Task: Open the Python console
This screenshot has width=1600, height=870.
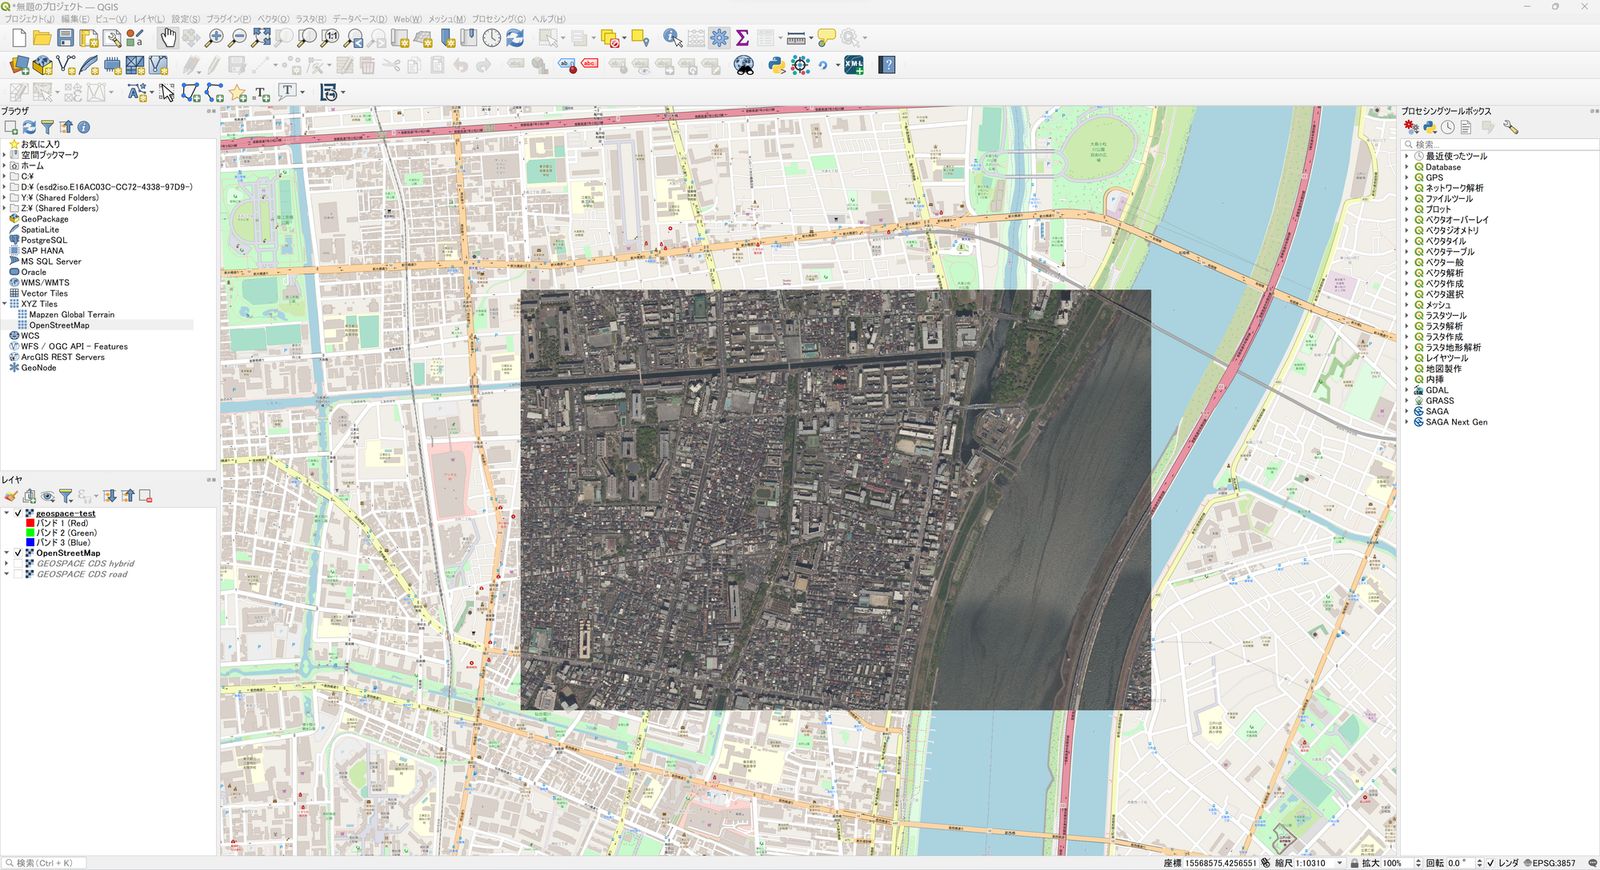Action: pyautogui.click(x=776, y=65)
